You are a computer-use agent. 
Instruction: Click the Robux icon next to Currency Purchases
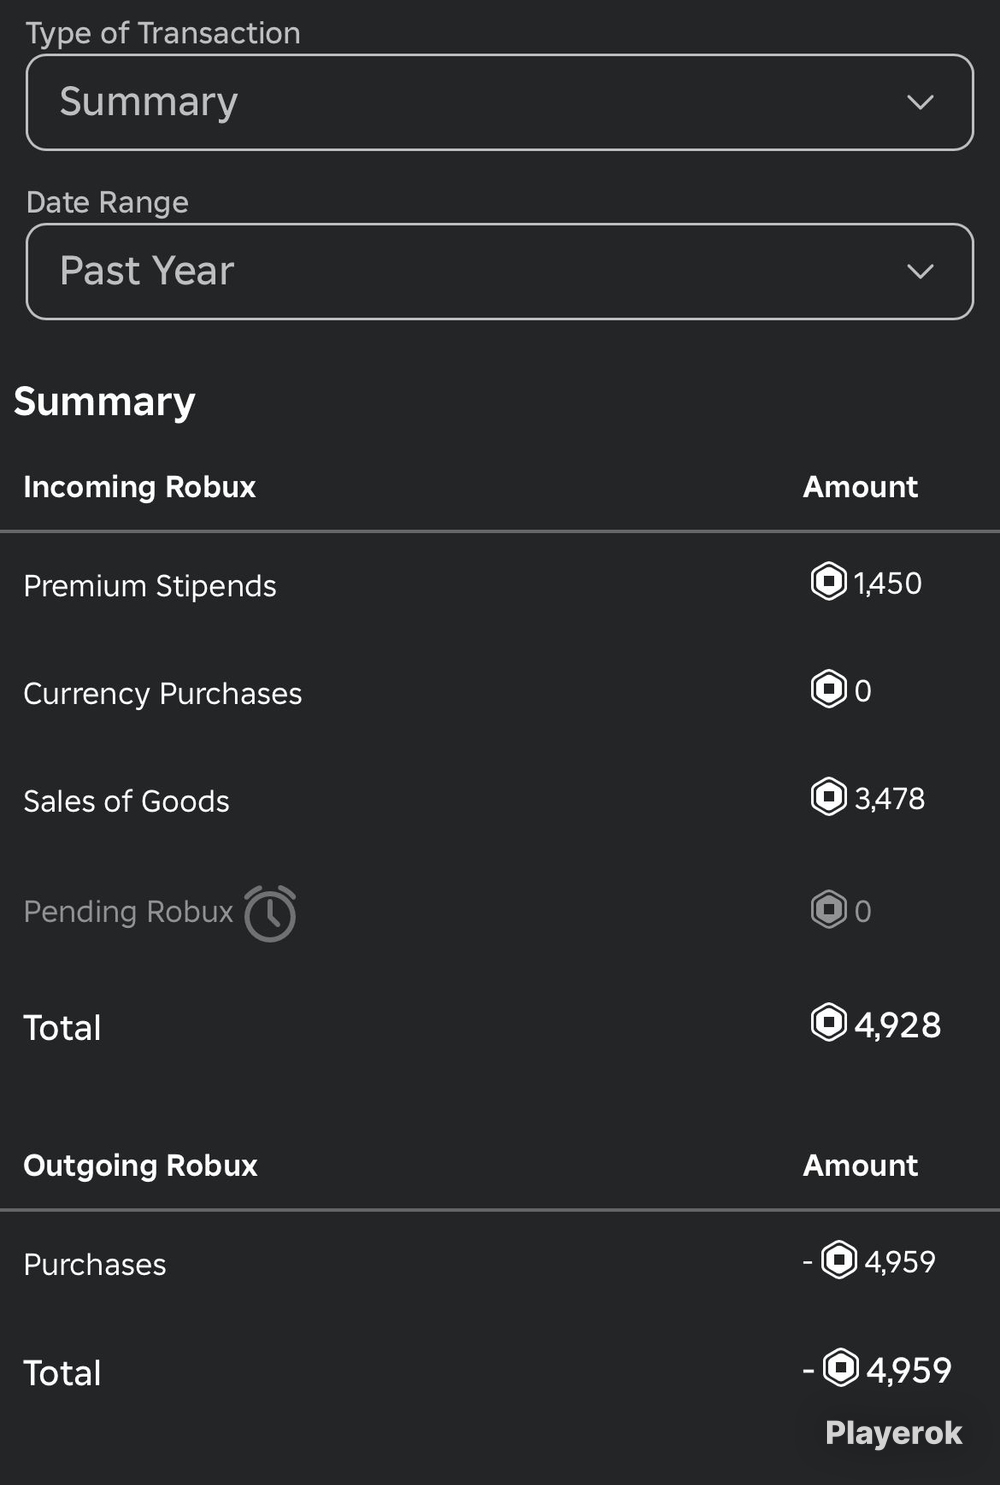(828, 689)
